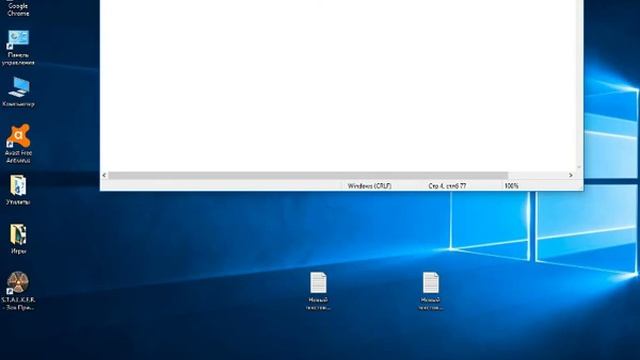Click the "100%" zoom status entry
Screen dimensions: 640x360
511,186
